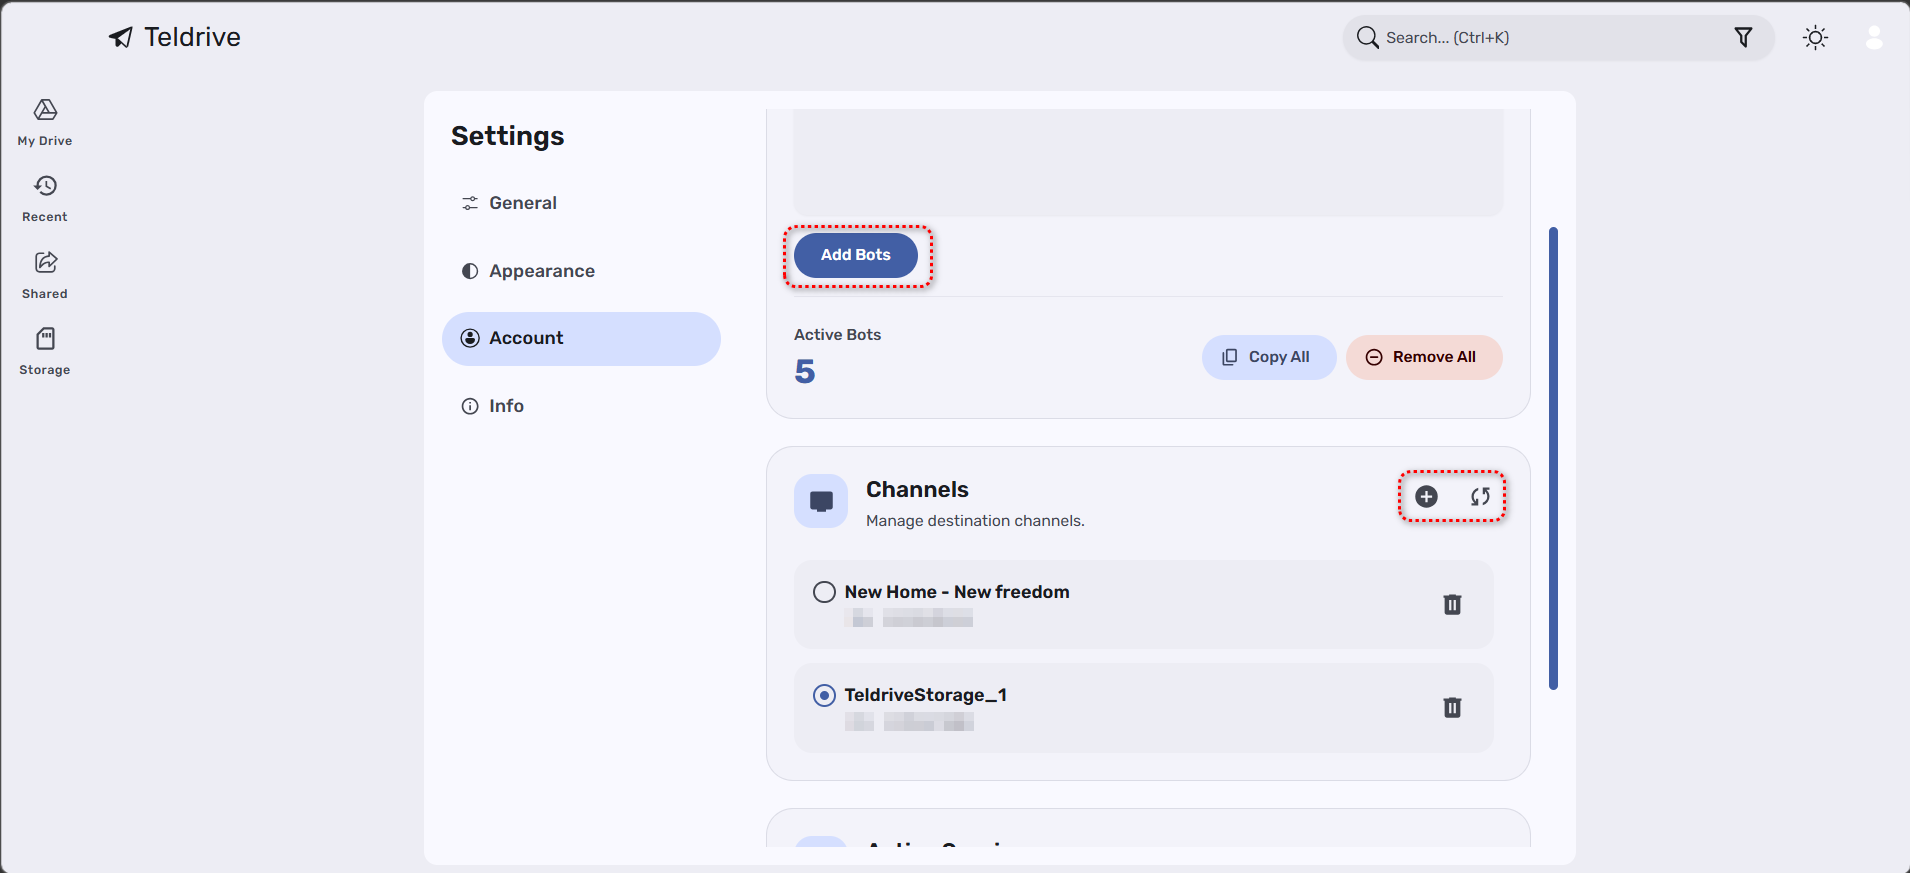The image size is (1910, 873).
Task: Click the Active Bots count 5
Action: (x=805, y=372)
